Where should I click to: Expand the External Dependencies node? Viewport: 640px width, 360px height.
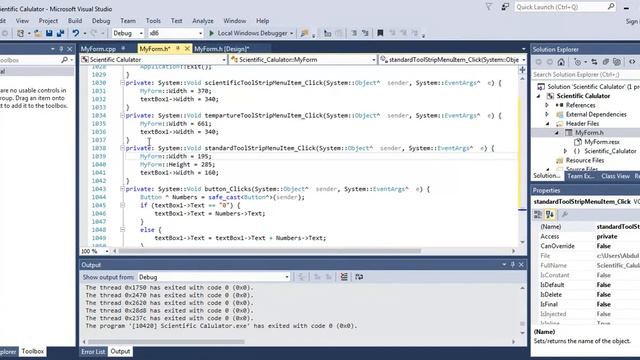point(547,115)
